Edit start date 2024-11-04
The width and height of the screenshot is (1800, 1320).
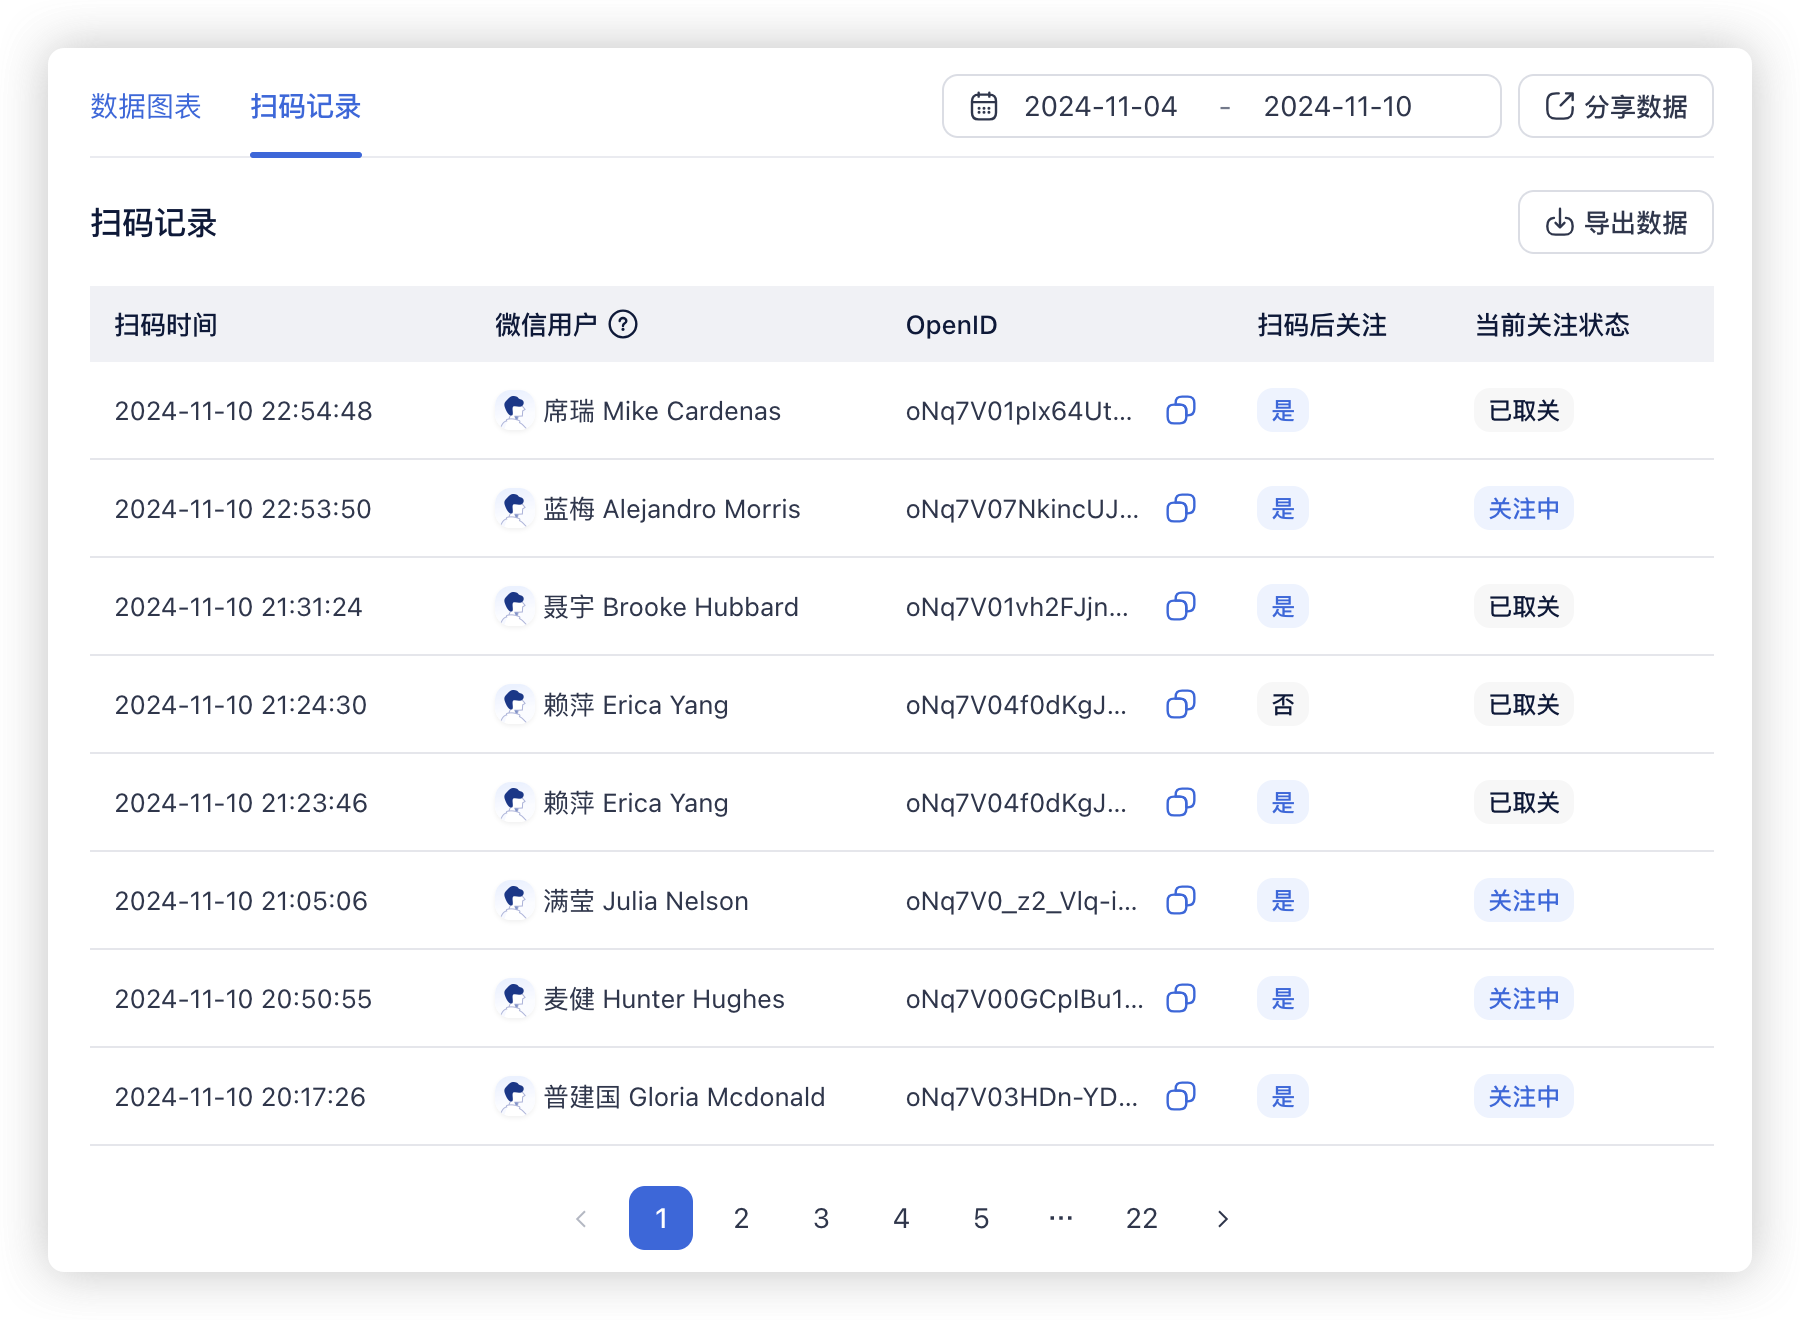click(x=1101, y=106)
